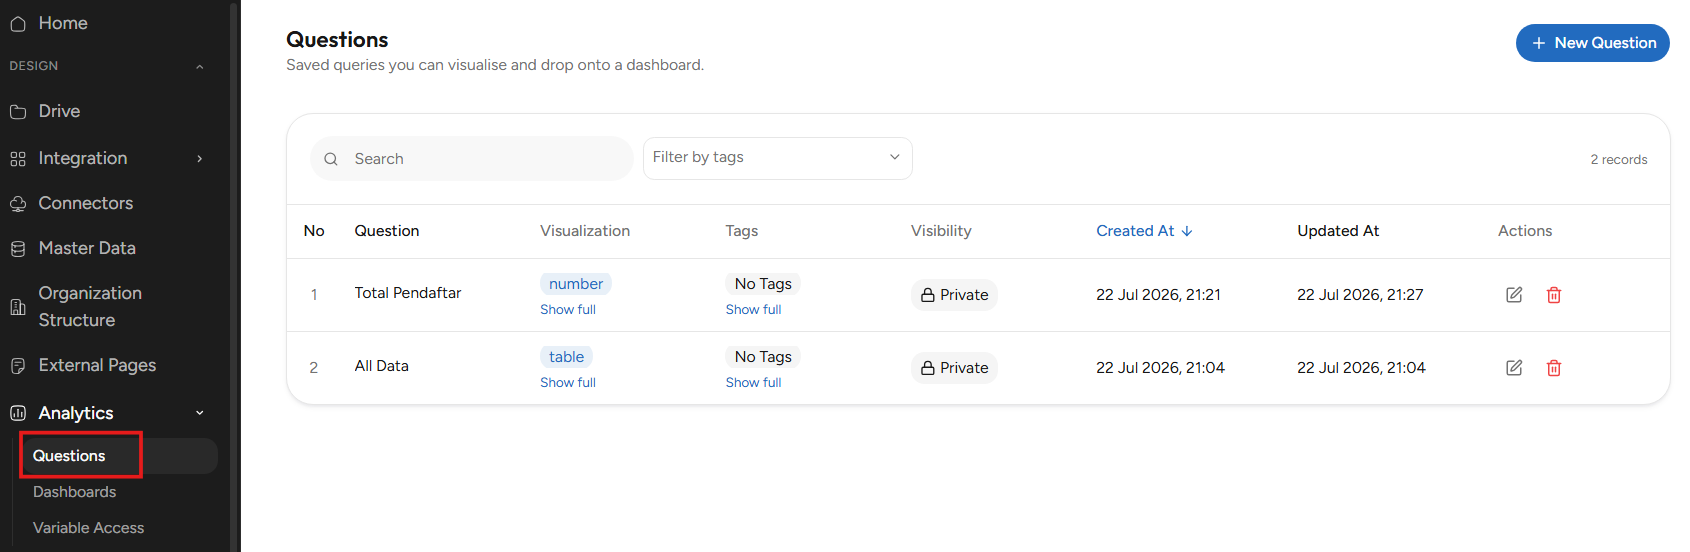Image resolution: width=1690 pixels, height=552 pixels.
Task: Click the No column header
Action: (x=314, y=231)
